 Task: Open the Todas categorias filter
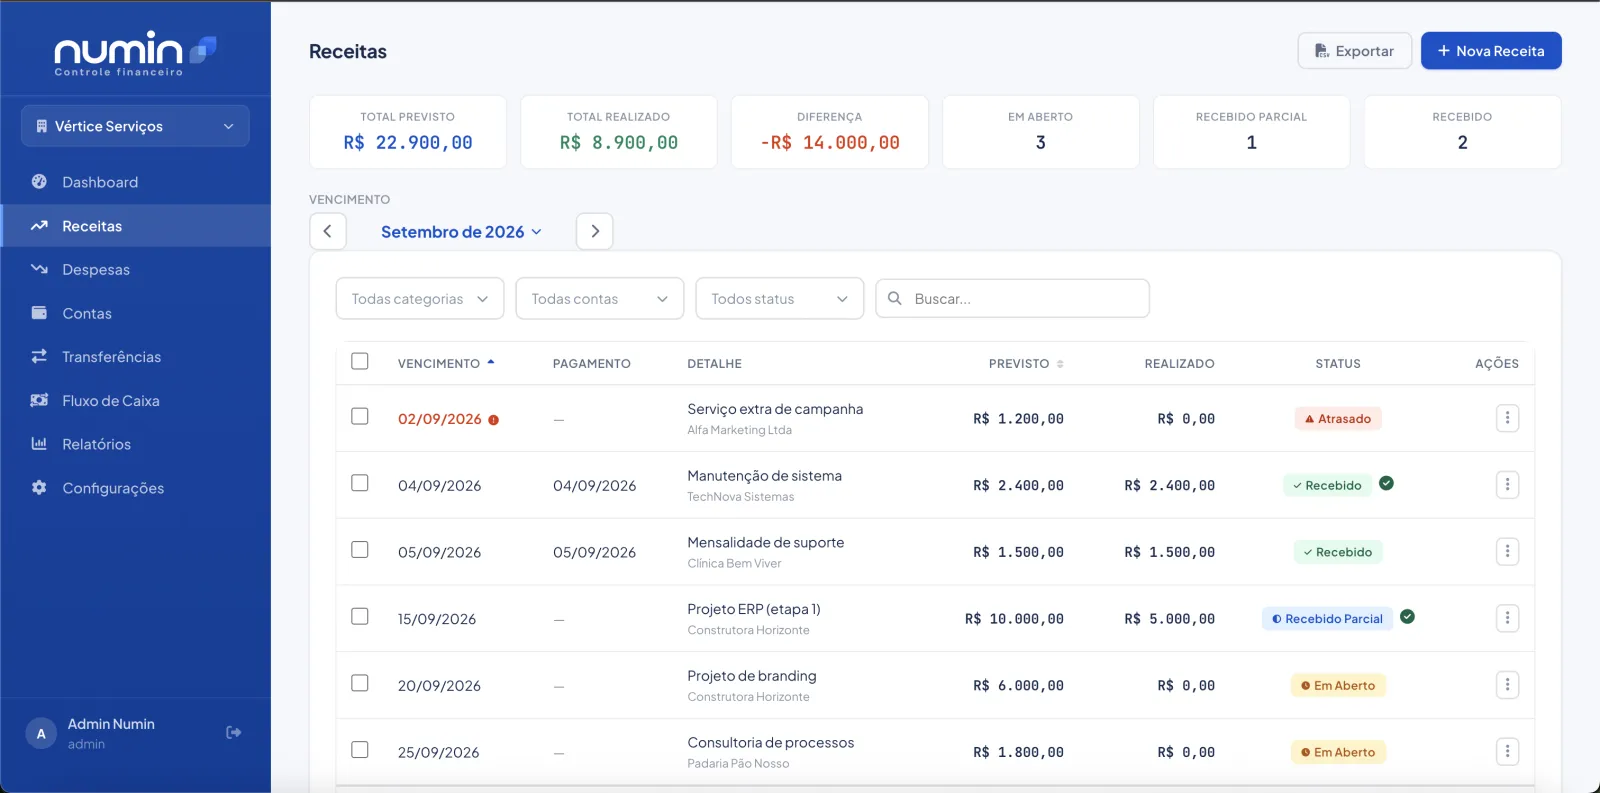tap(420, 298)
